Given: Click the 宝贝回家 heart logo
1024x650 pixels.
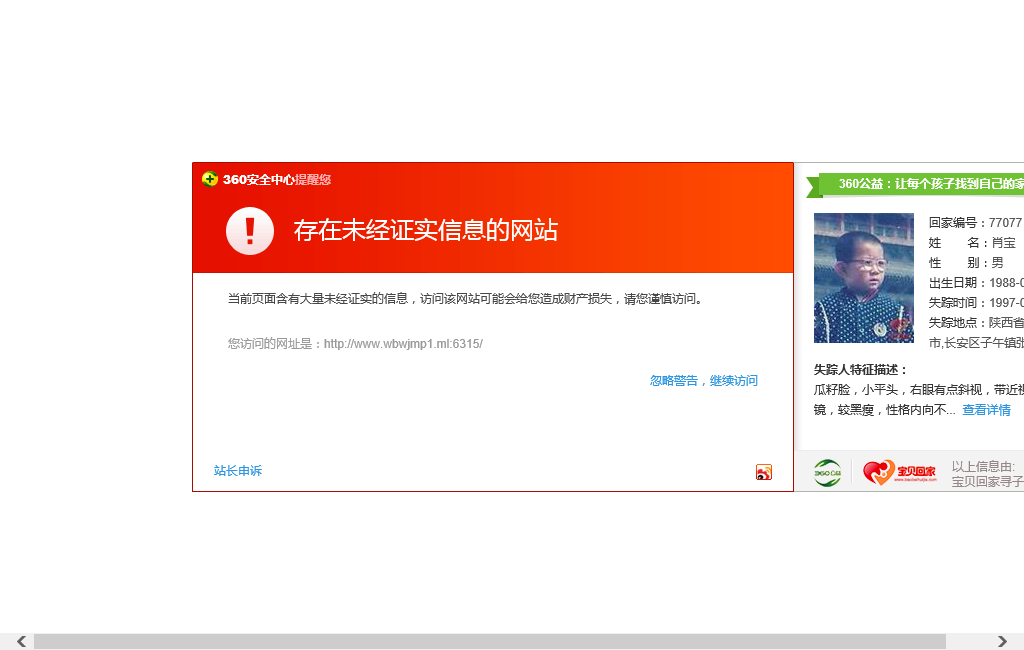Looking at the screenshot, I should (x=899, y=472).
